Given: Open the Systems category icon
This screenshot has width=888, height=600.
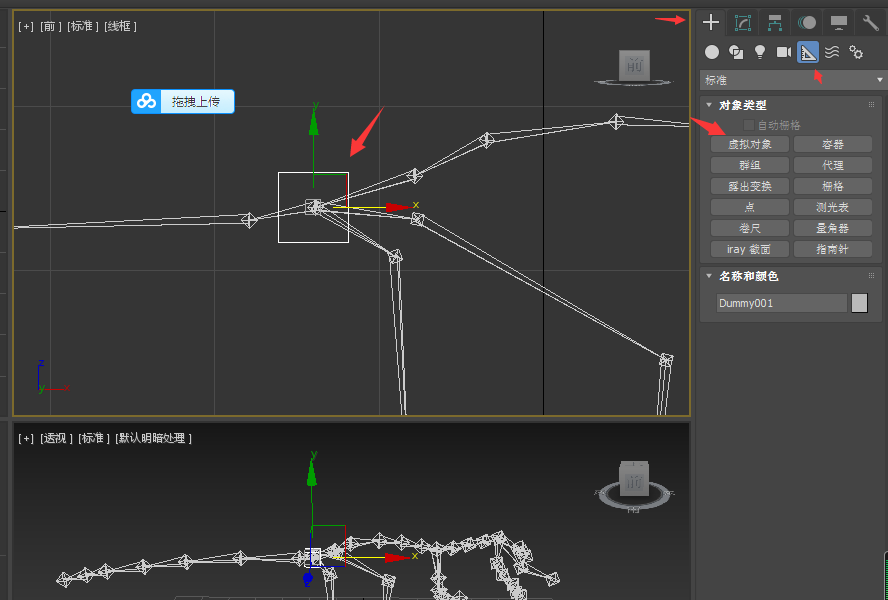Looking at the screenshot, I should pos(855,52).
